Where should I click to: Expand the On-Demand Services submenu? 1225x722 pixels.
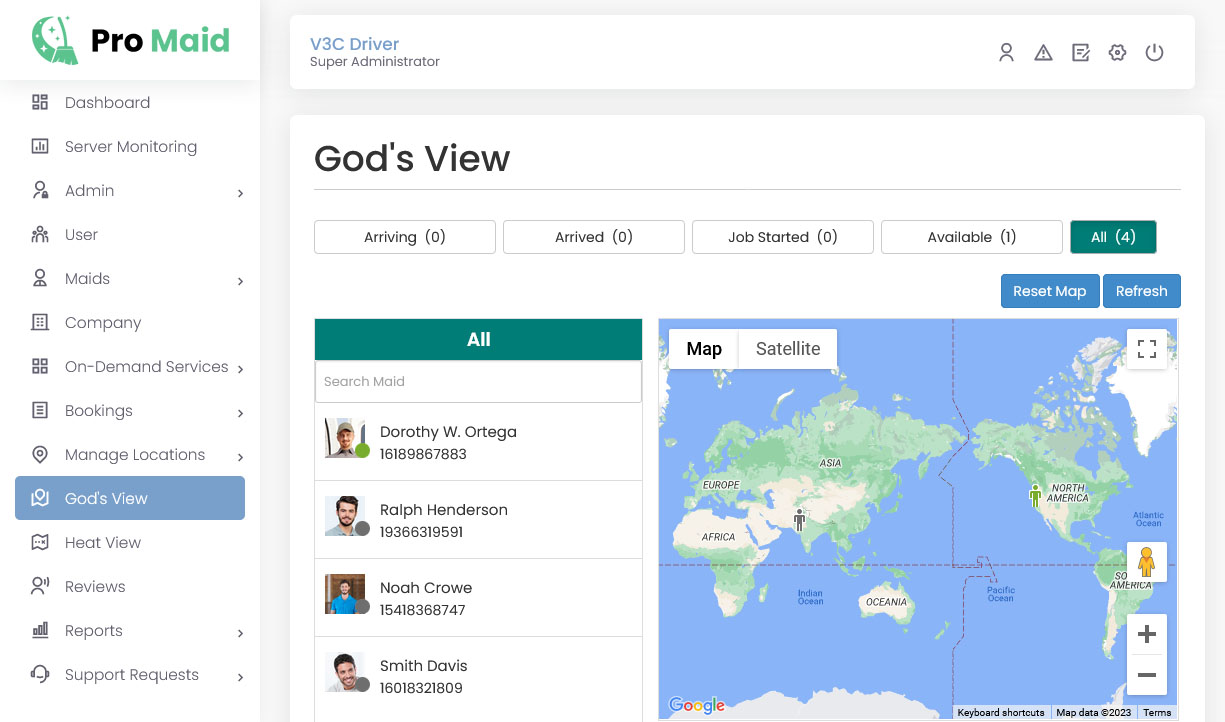pyautogui.click(x=240, y=369)
